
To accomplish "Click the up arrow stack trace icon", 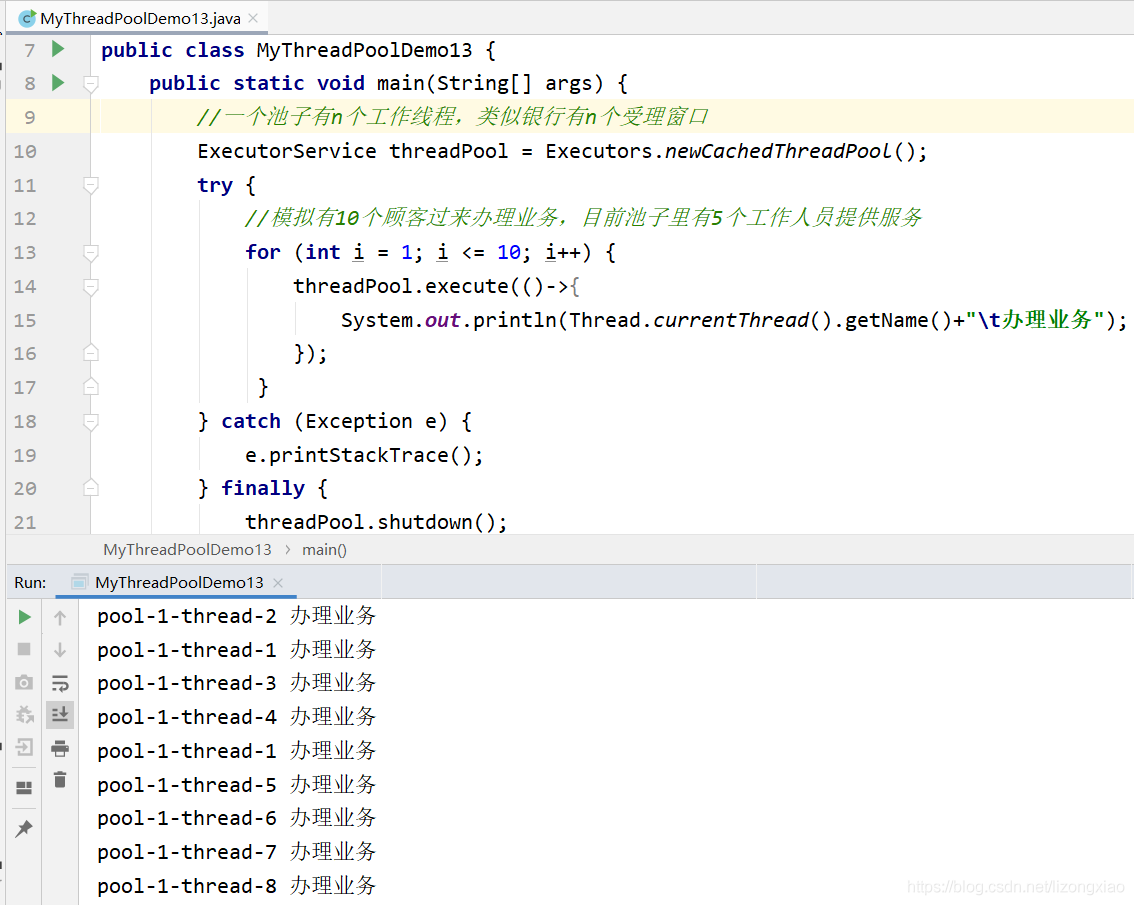I will [60, 618].
